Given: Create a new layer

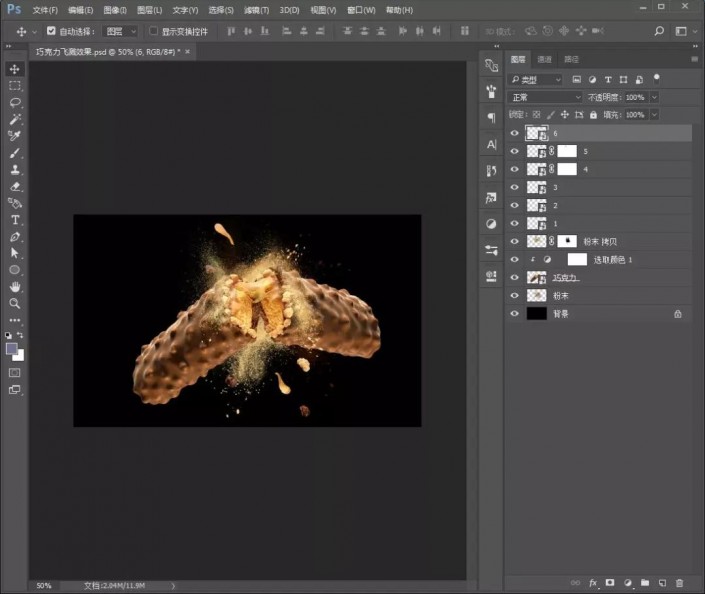Looking at the screenshot, I should [662, 583].
